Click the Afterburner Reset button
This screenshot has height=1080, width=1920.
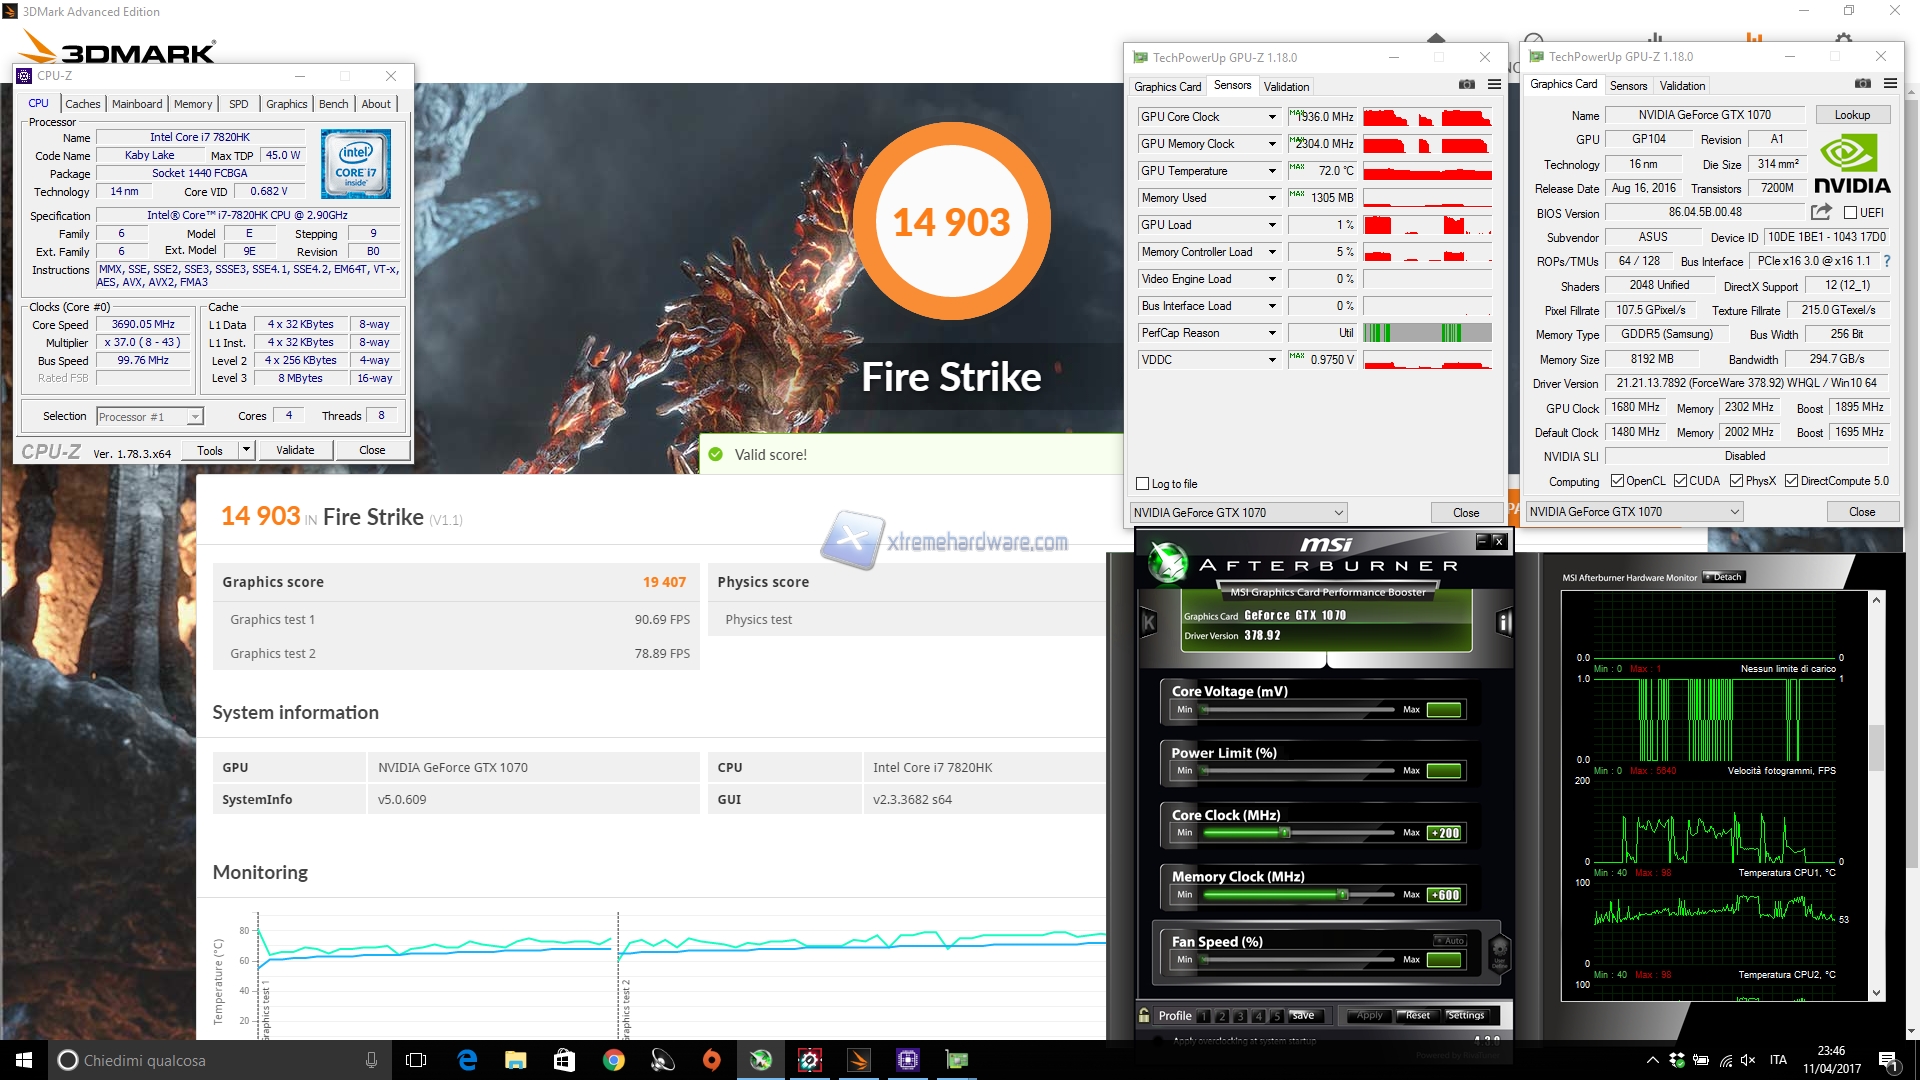(1417, 1015)
